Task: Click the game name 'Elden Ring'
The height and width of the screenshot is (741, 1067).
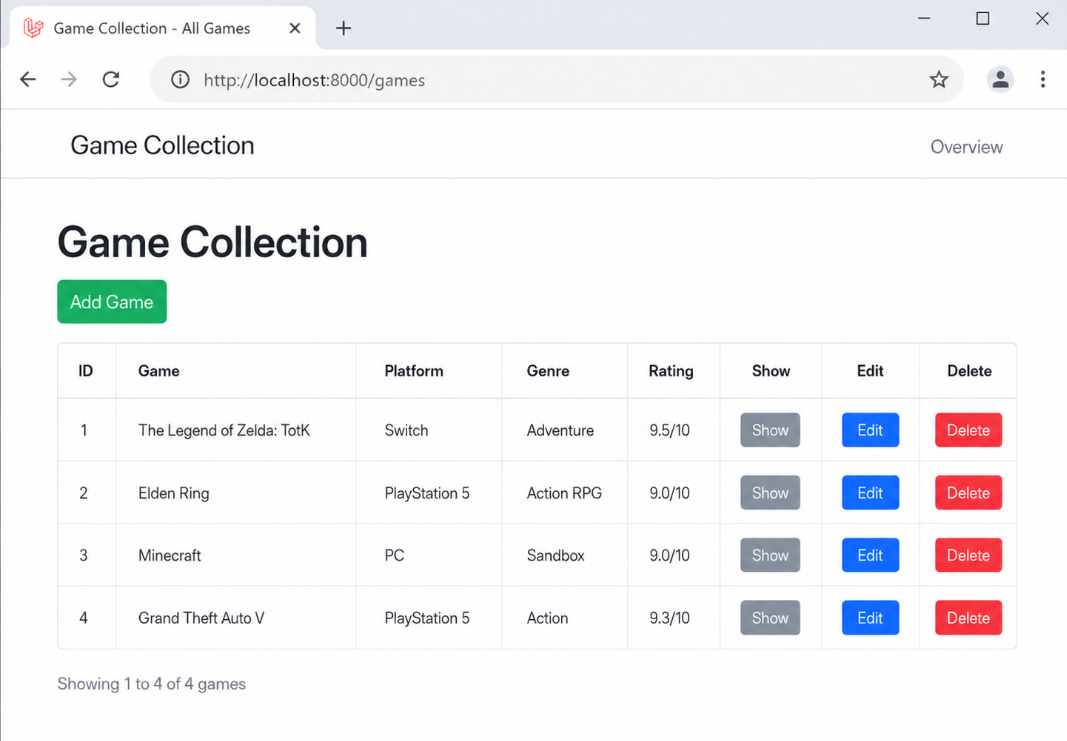Action: tap(174, 493)
